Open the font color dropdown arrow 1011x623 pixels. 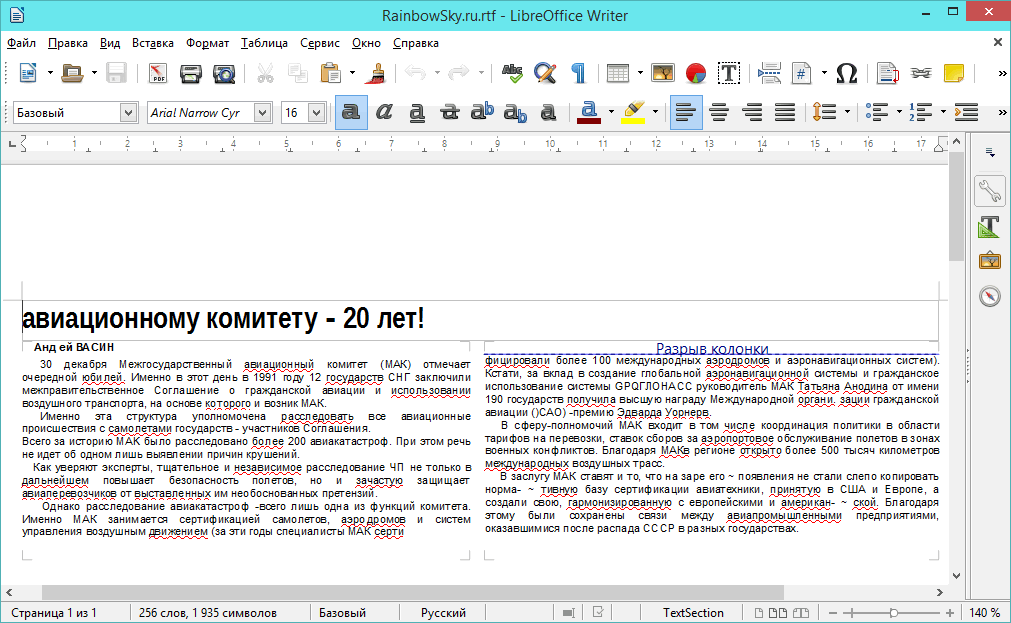pos(611,112)
